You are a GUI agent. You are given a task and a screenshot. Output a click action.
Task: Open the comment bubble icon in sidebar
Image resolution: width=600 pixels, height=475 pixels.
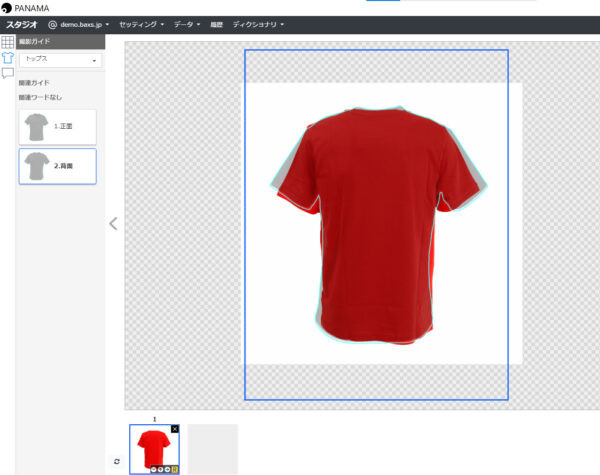point(7,73)
